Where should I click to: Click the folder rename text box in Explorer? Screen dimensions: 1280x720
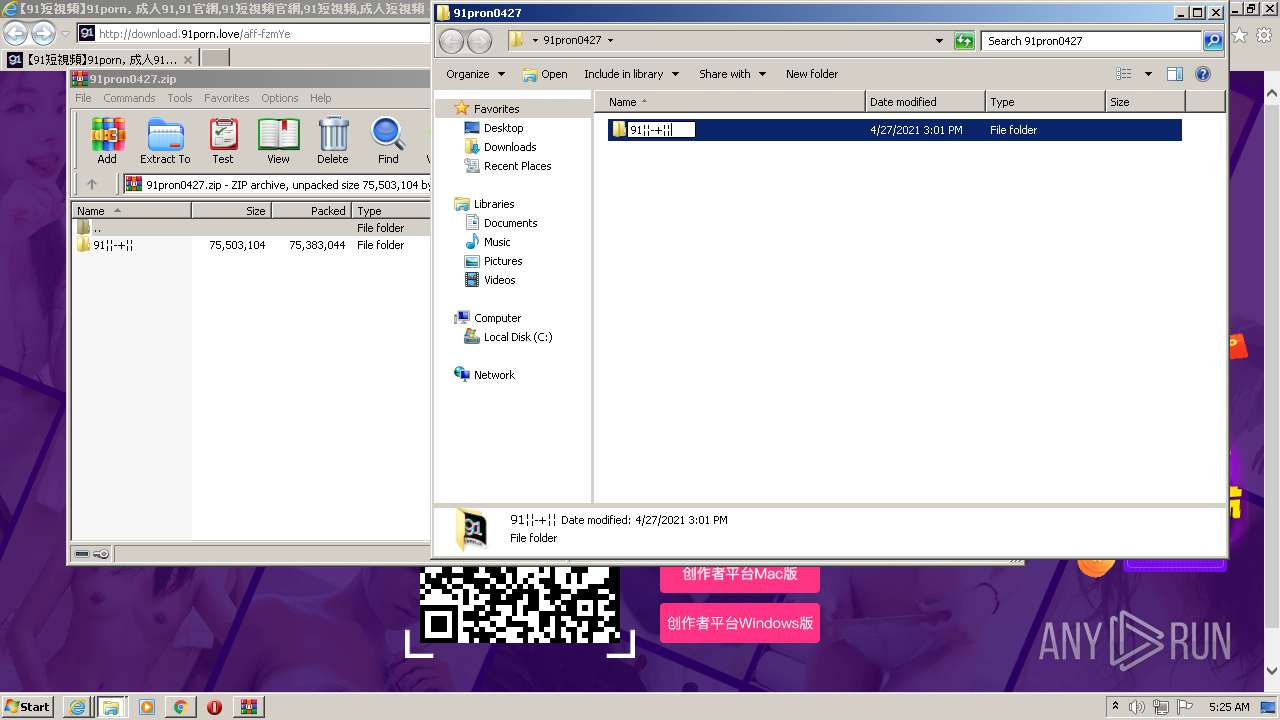pos(661,130)
